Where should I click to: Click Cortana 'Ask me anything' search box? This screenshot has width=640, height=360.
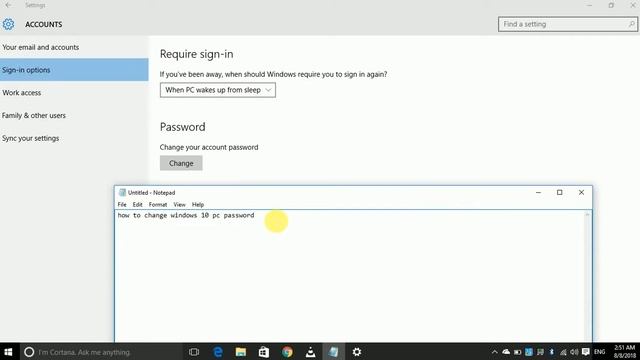100,352
